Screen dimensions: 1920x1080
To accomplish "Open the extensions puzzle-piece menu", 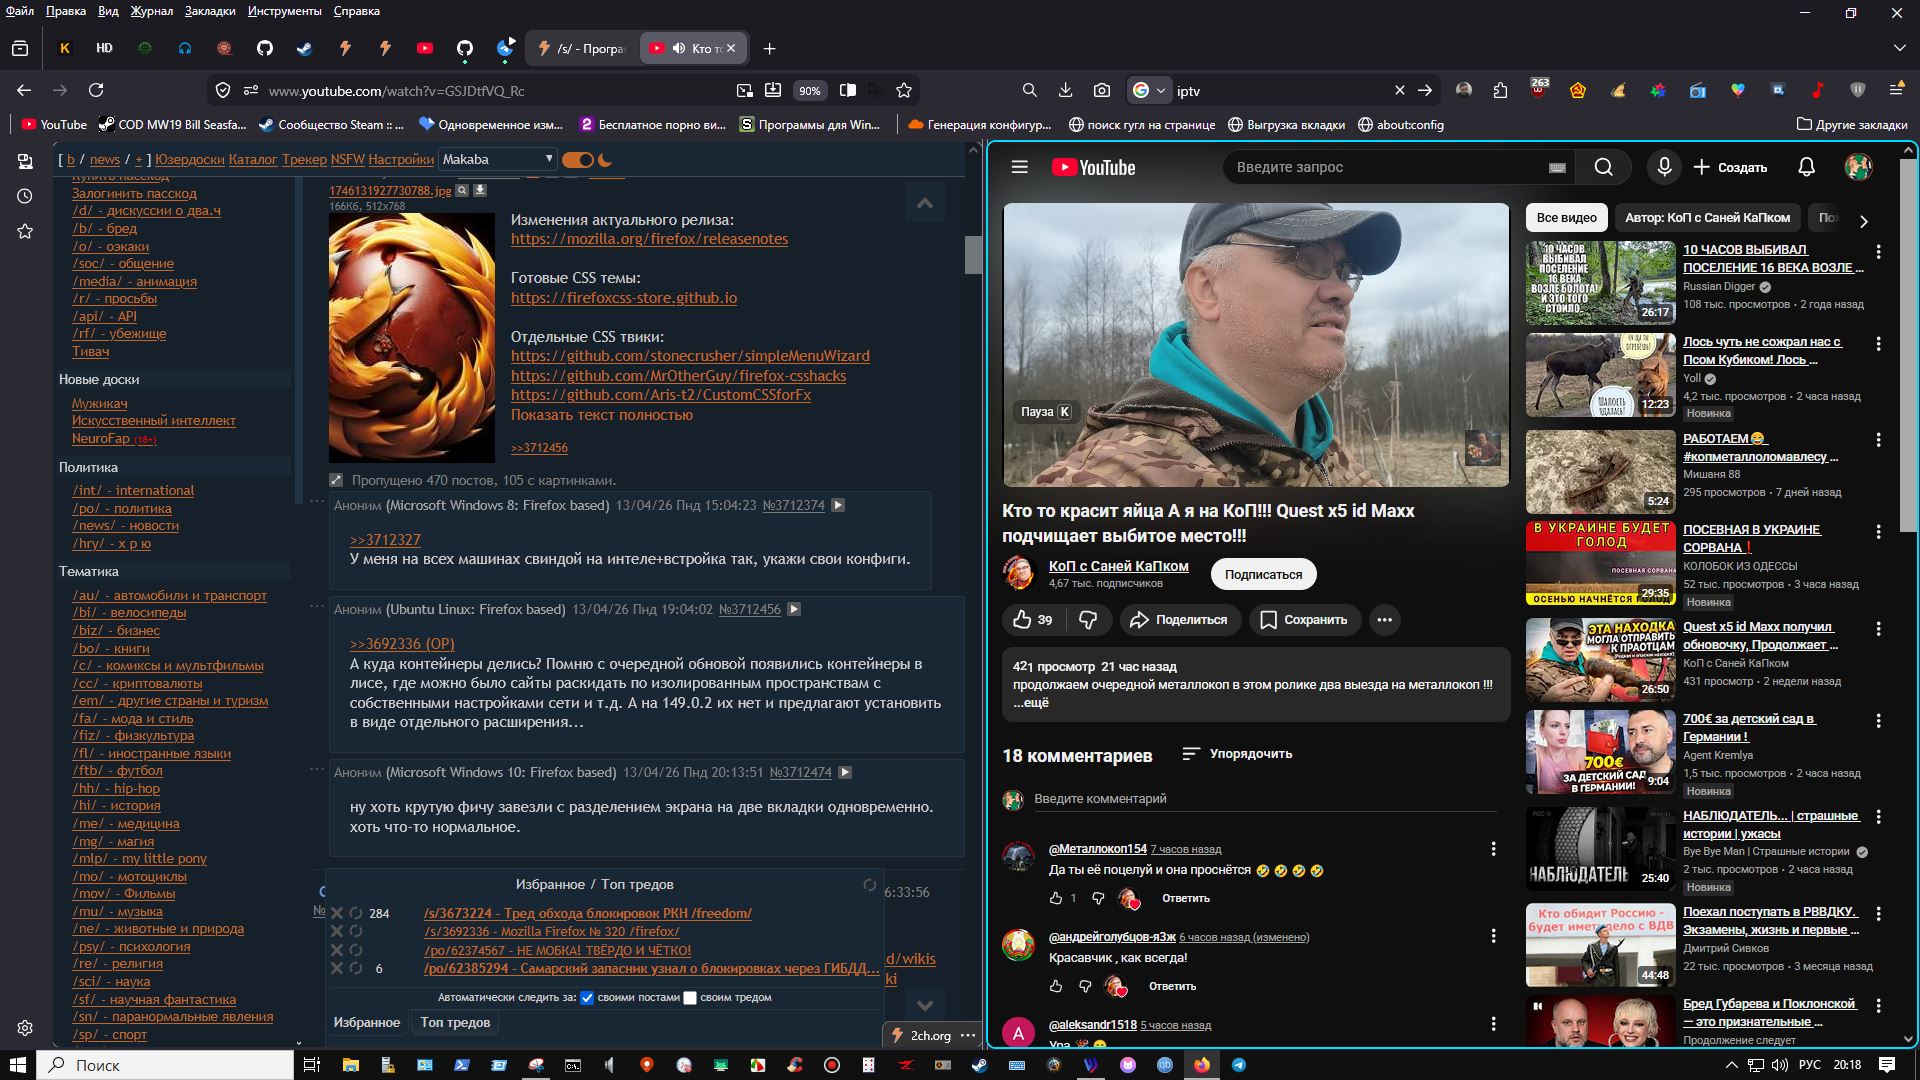I will pyautogui.click(x=1500, y=90).
